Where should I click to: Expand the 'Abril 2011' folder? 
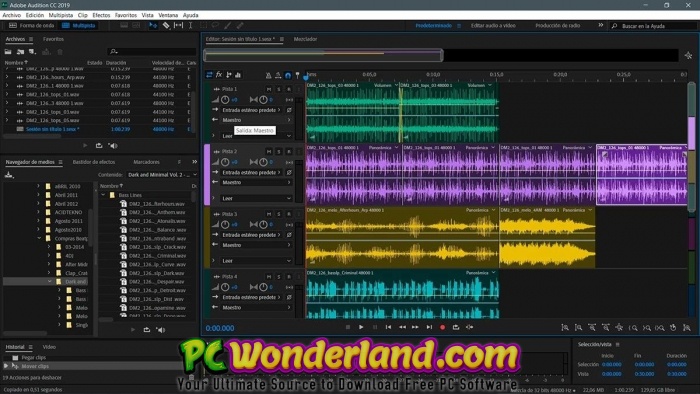pos(38,195)
